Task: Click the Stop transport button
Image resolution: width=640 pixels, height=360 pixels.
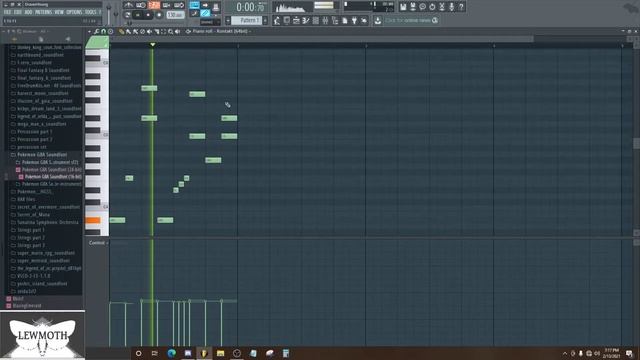Action: tap(148, 15)
